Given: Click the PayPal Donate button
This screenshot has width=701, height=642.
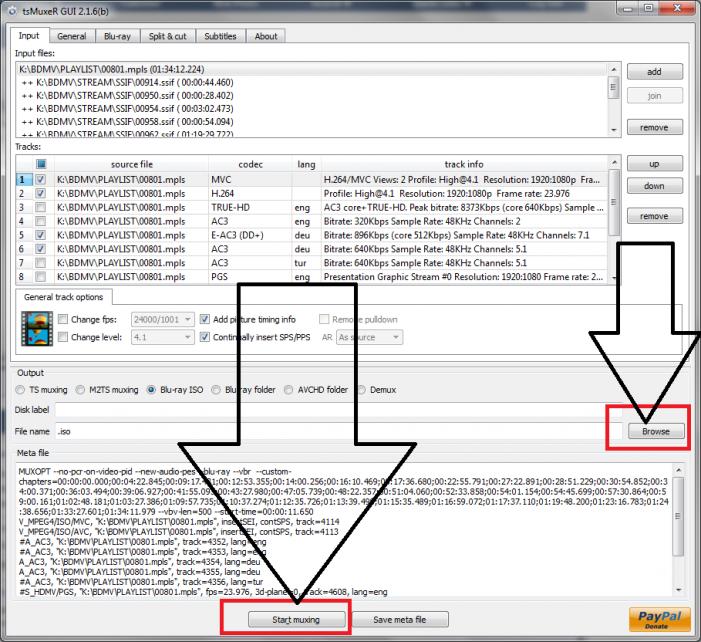Looking at the screenshot, I should coord(659,619).
